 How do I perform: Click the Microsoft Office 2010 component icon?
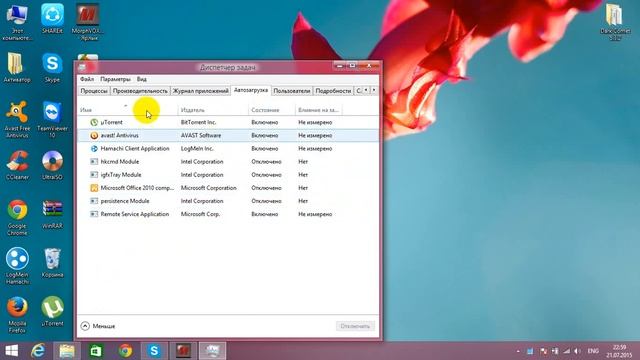(94, 188)
